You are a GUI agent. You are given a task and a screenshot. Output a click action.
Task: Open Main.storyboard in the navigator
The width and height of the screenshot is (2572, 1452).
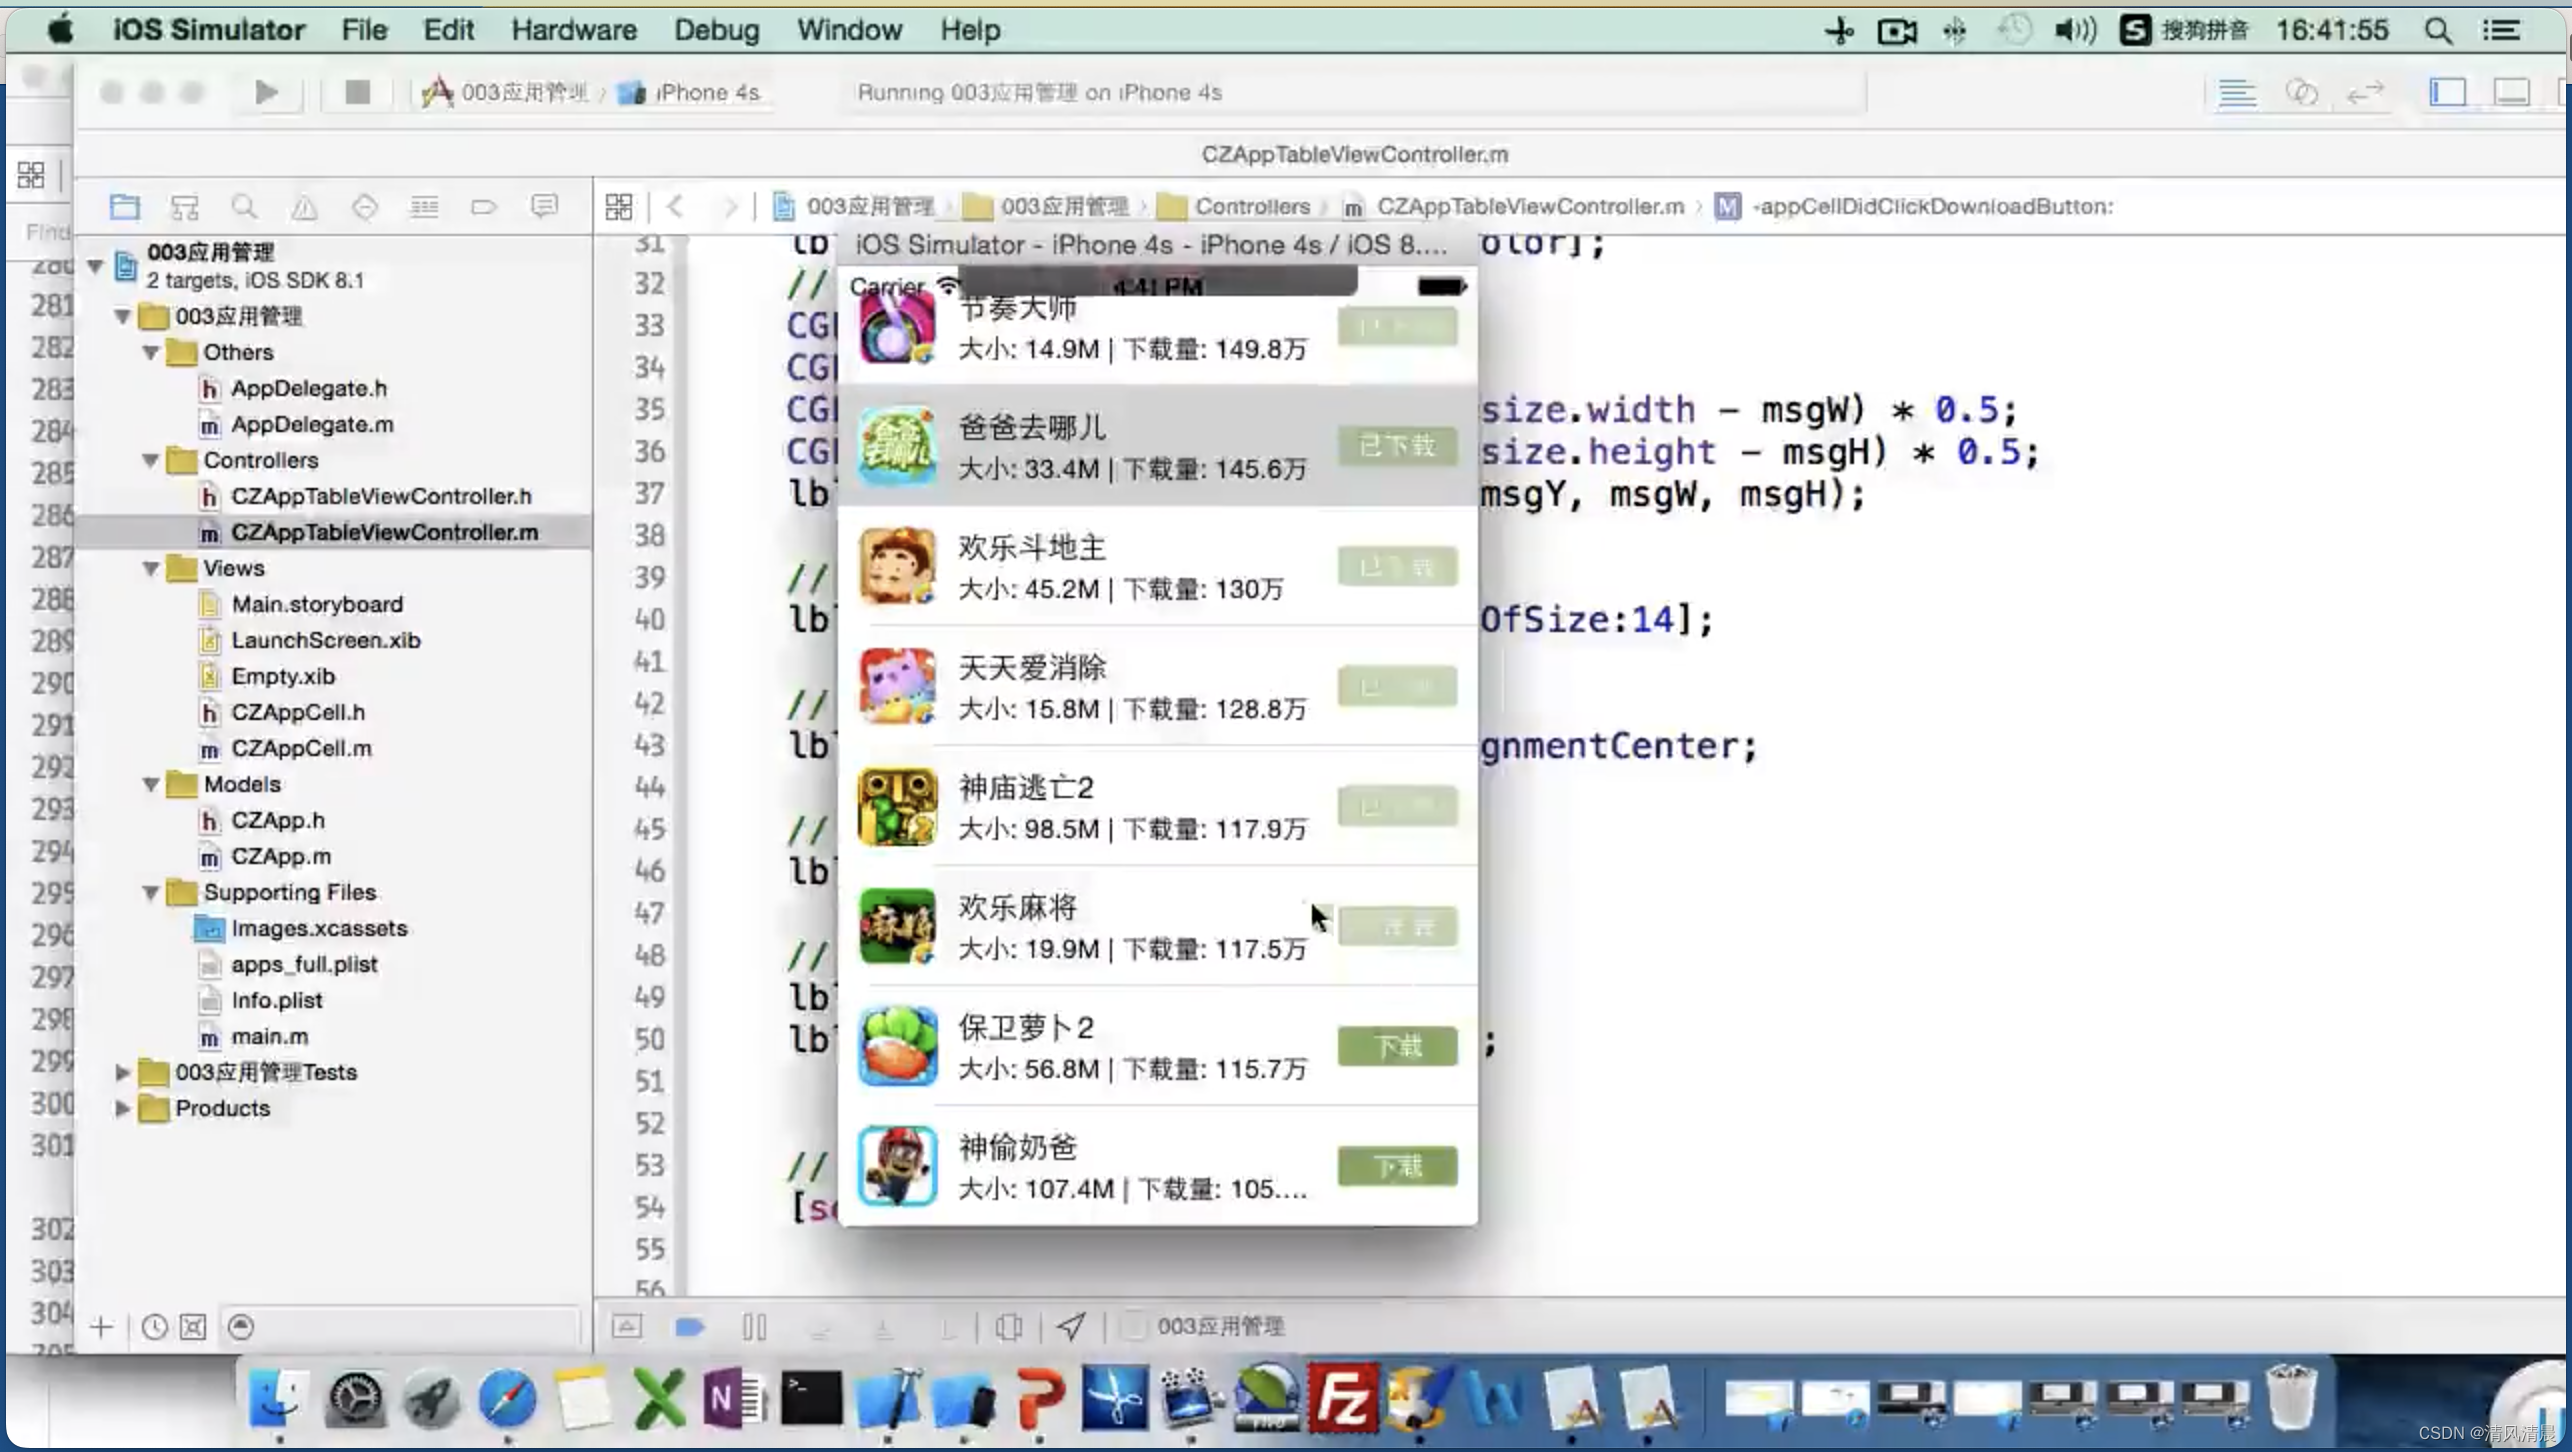[x=317, y=605]
